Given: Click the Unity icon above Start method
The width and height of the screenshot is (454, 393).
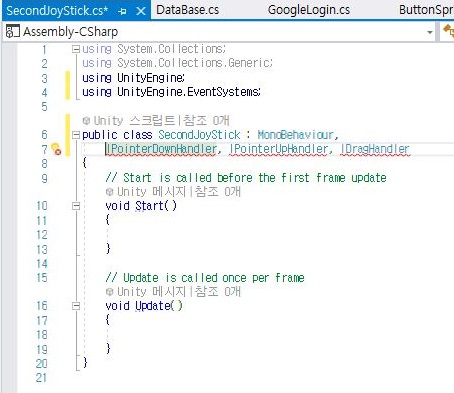Looking at the screenshot, I should (x=110, y=192).
